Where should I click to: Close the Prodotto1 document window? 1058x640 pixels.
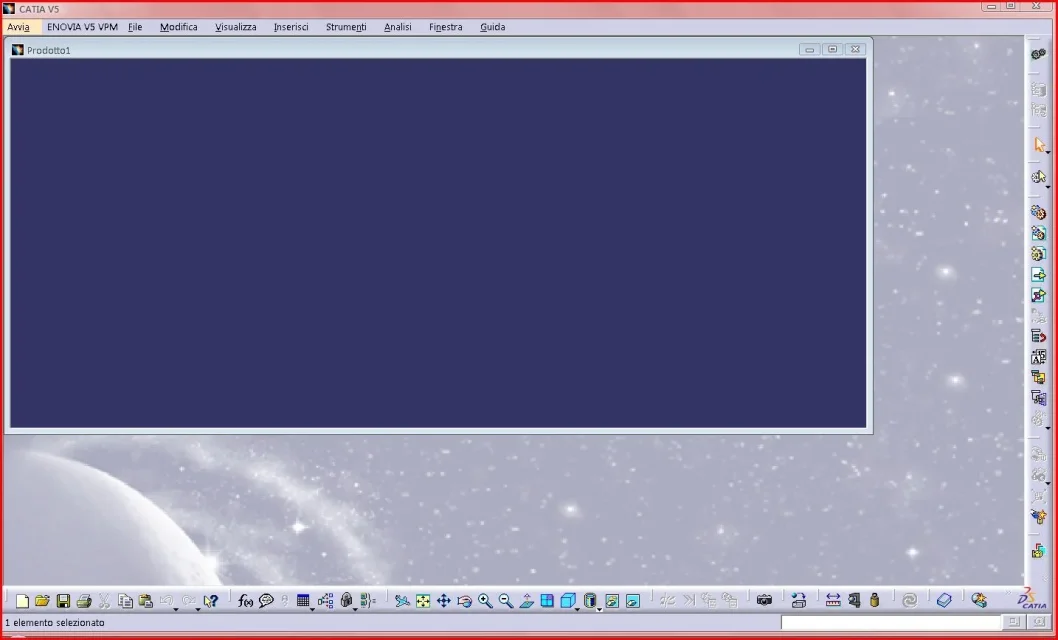pyautogui.click(x=855, y=49)
